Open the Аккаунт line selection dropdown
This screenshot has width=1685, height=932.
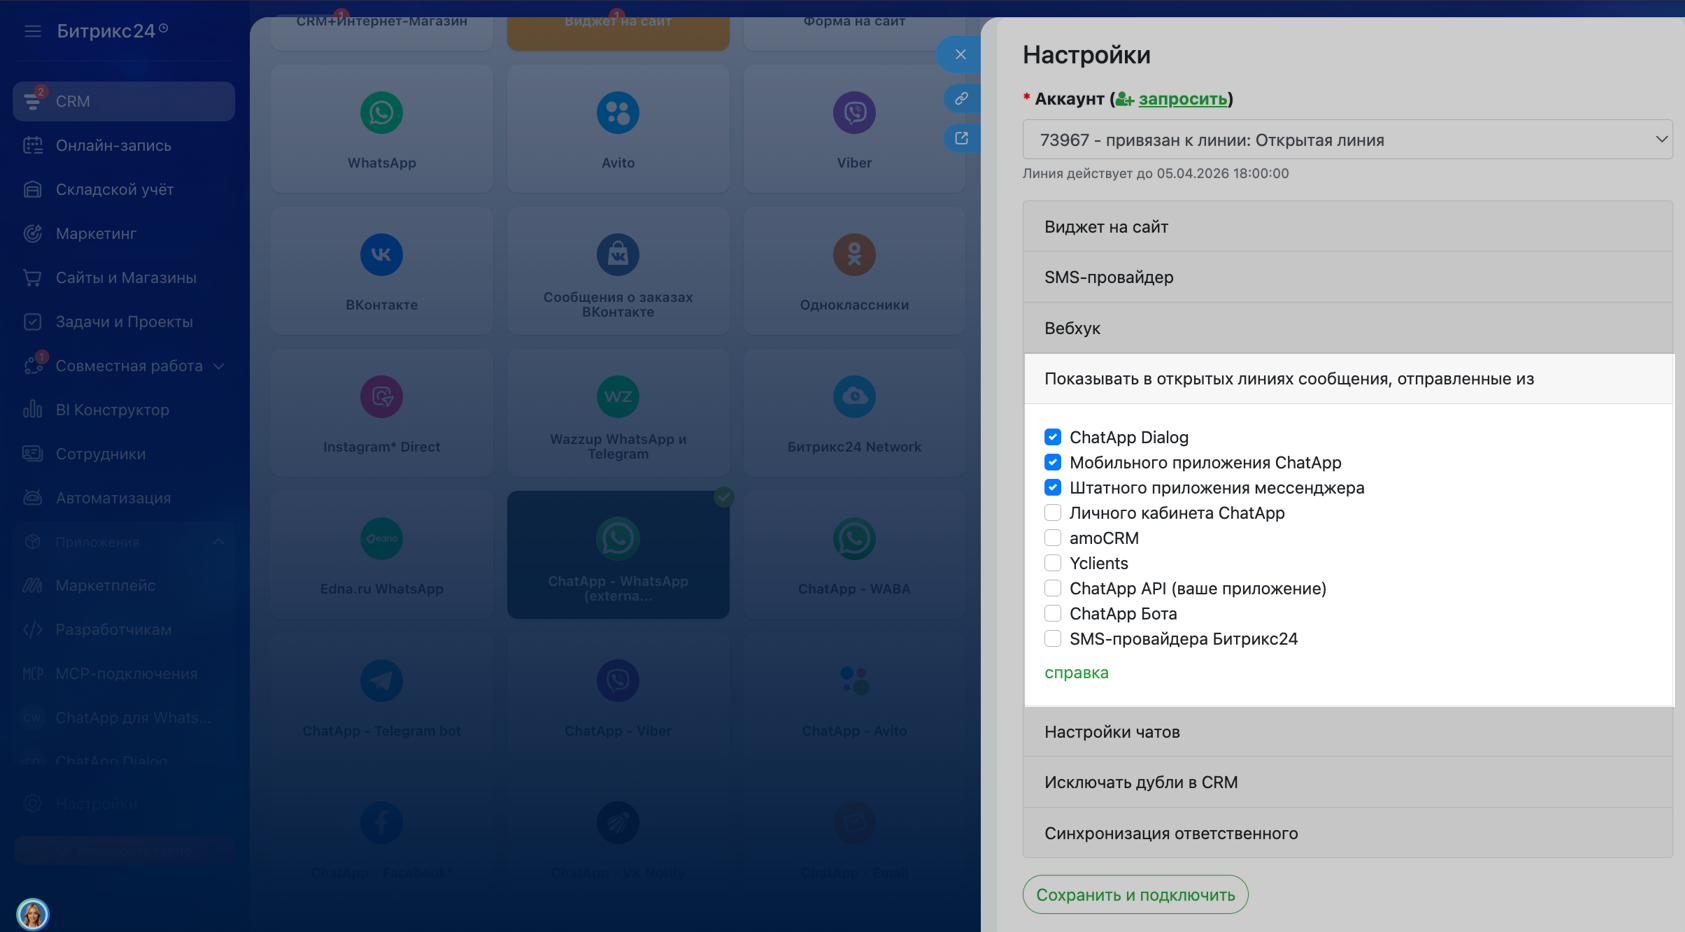point(1347,140)
